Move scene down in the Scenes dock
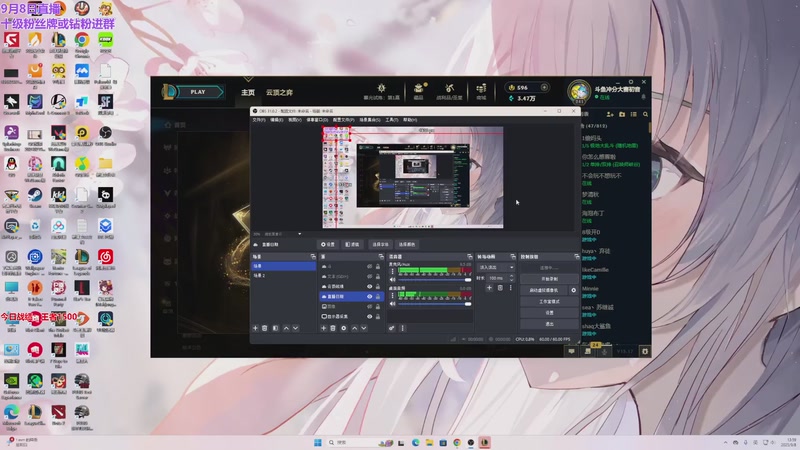 tap(295, 328)
